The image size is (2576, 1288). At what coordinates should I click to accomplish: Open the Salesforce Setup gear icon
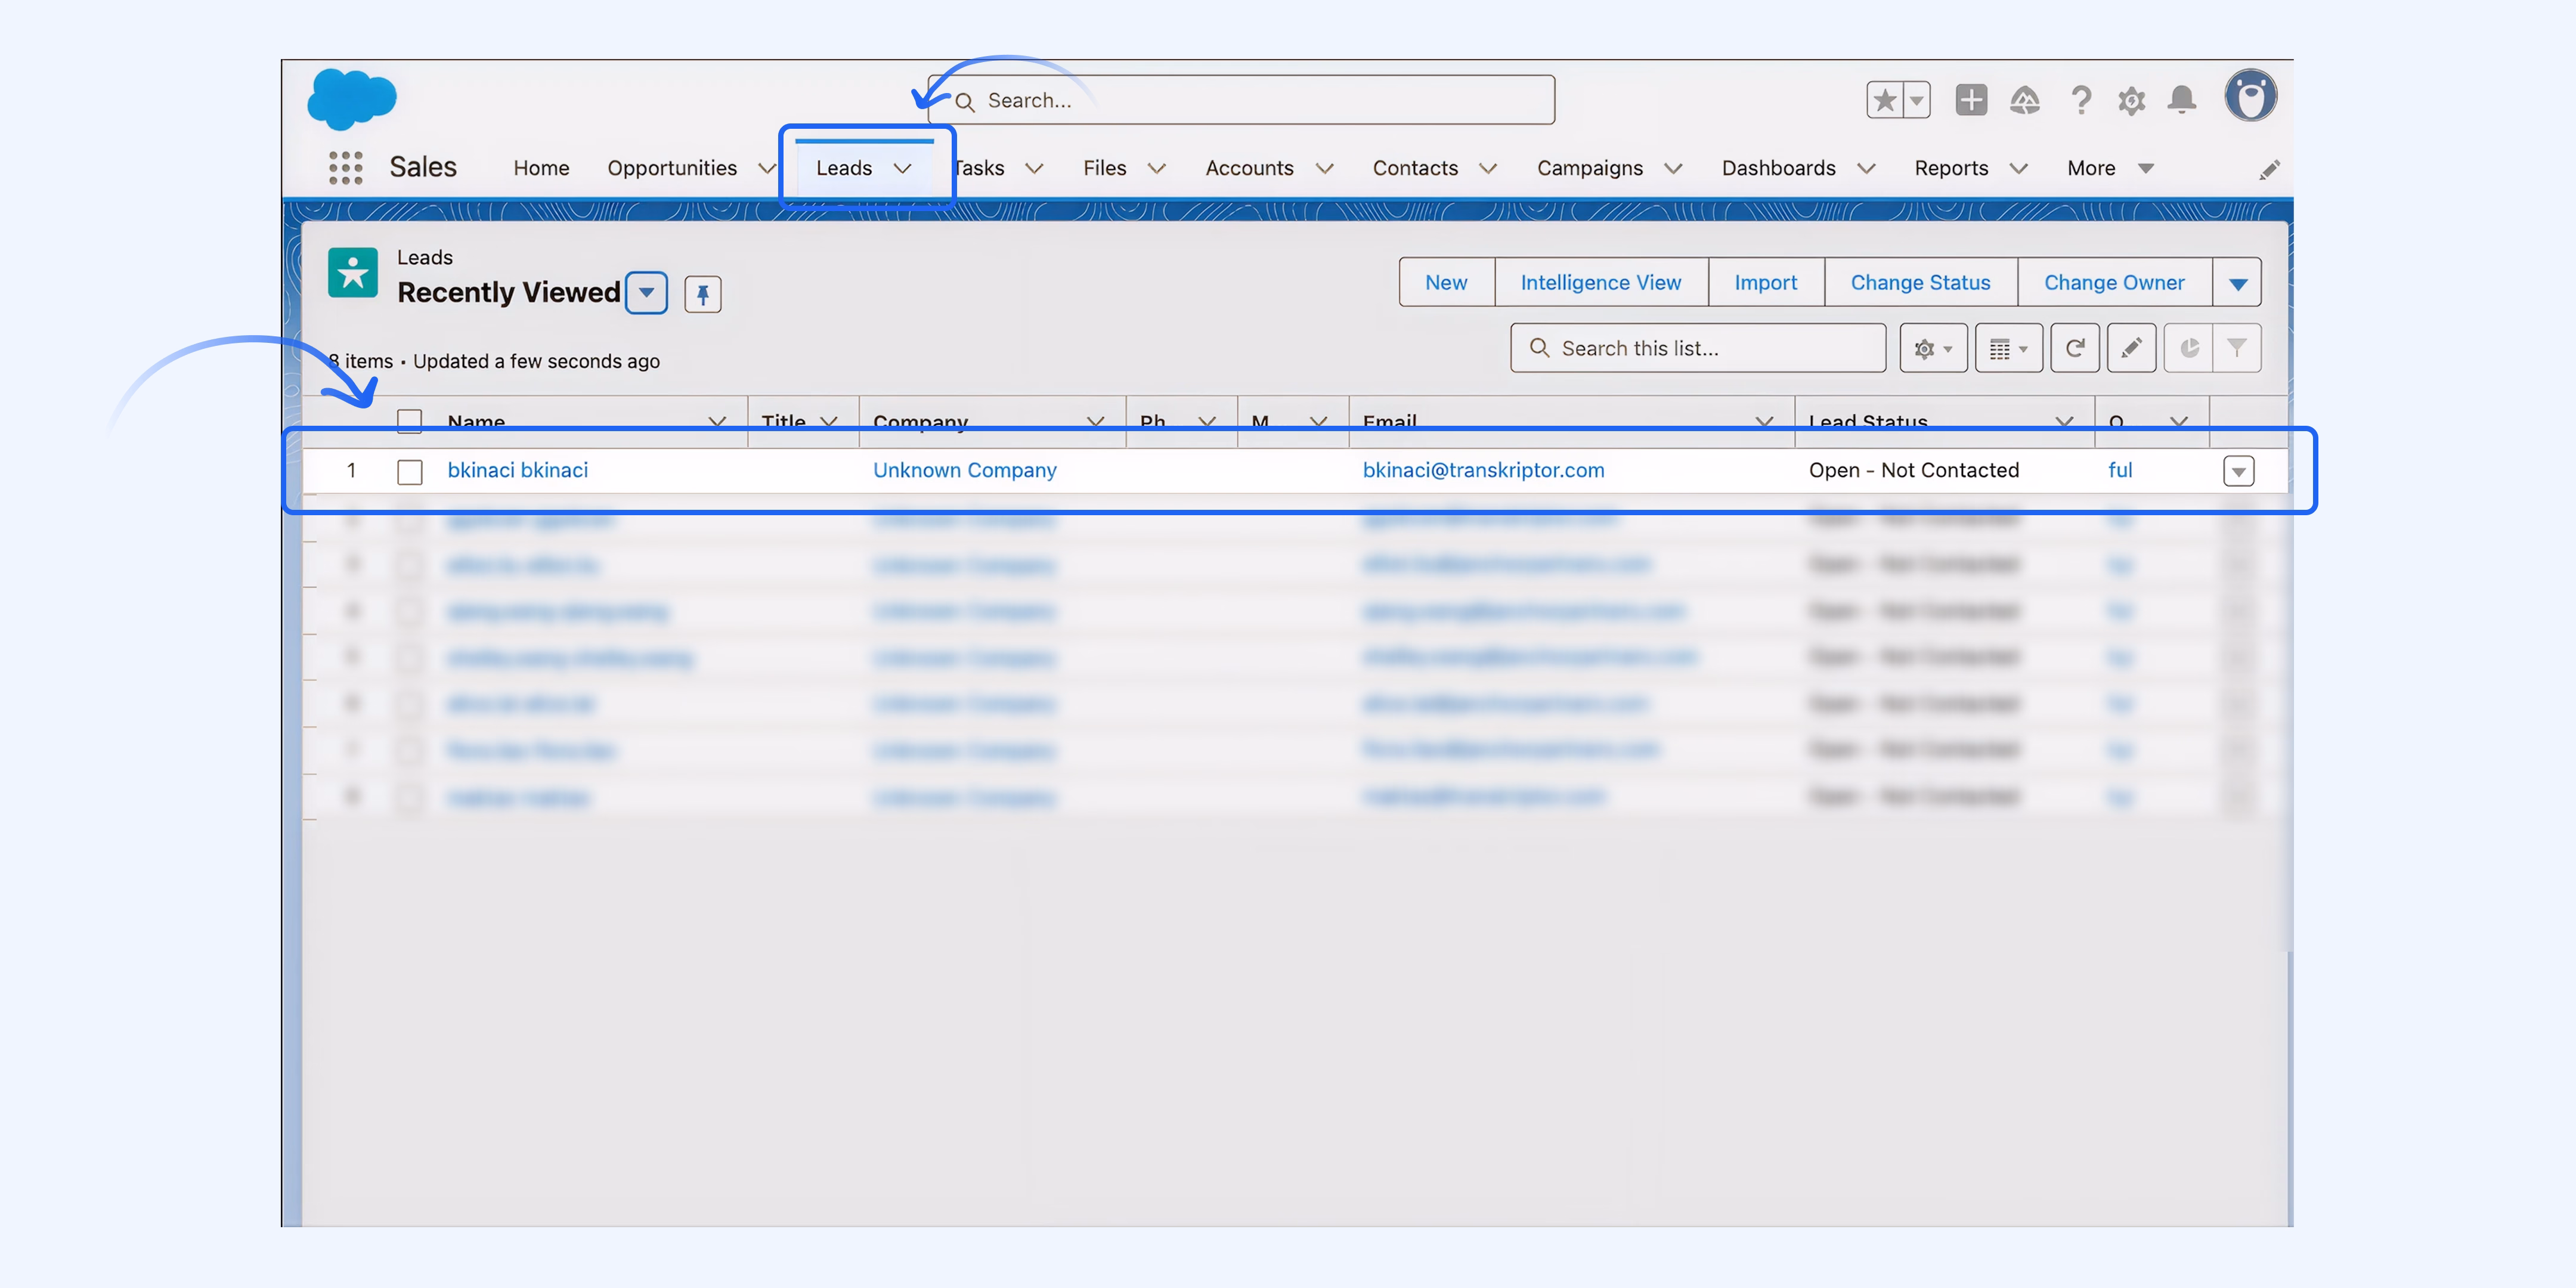coord(2131,100)
